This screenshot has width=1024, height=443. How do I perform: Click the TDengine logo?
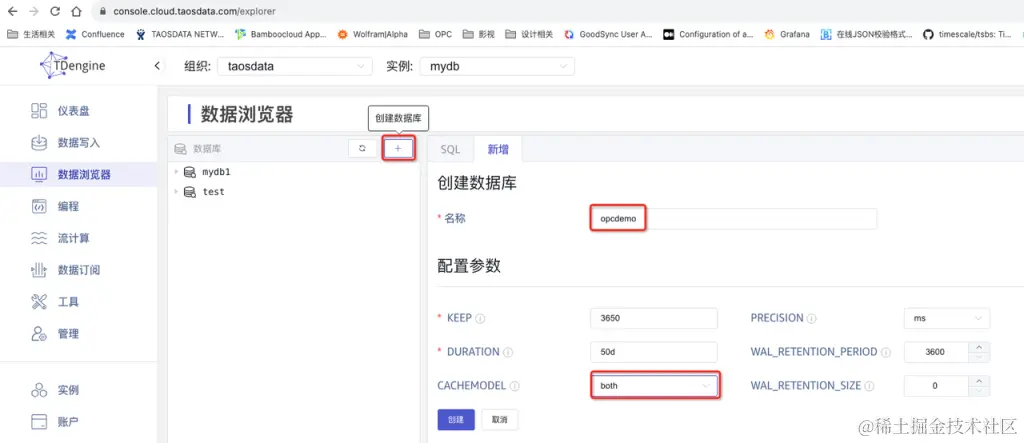coord(73,66)
